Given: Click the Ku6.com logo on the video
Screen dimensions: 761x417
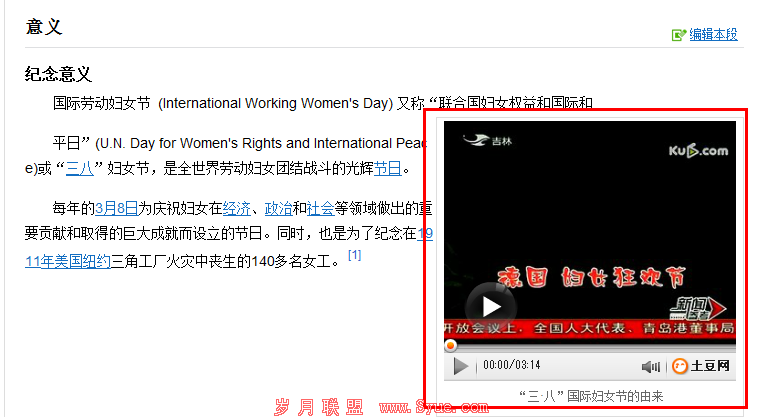Looking at the screenshot, I should (x=698, y=150).
